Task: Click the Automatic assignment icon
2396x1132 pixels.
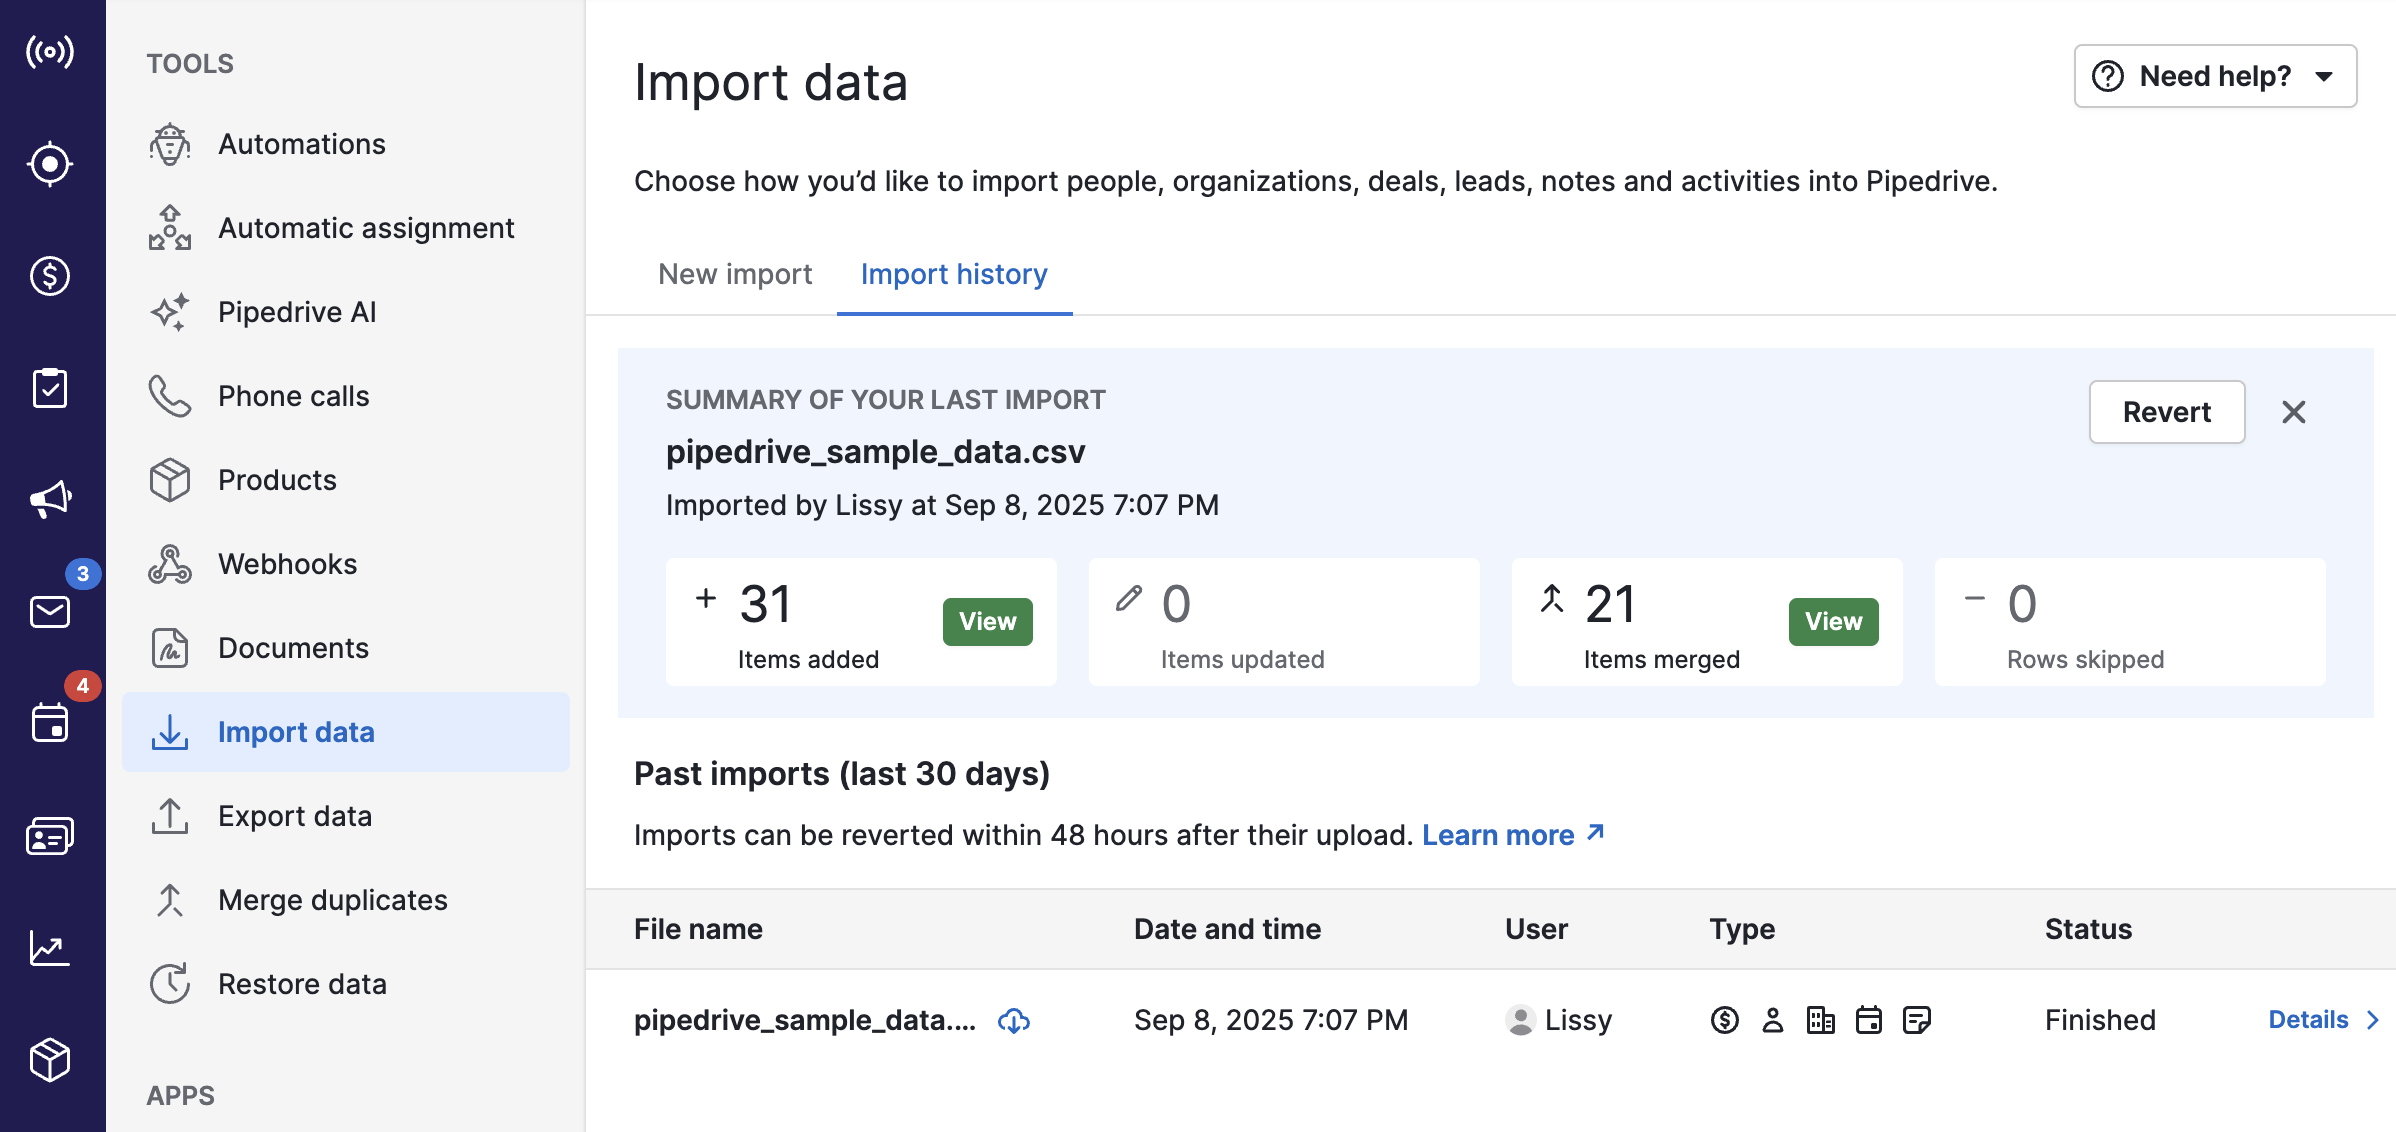Action: point(170,228)
